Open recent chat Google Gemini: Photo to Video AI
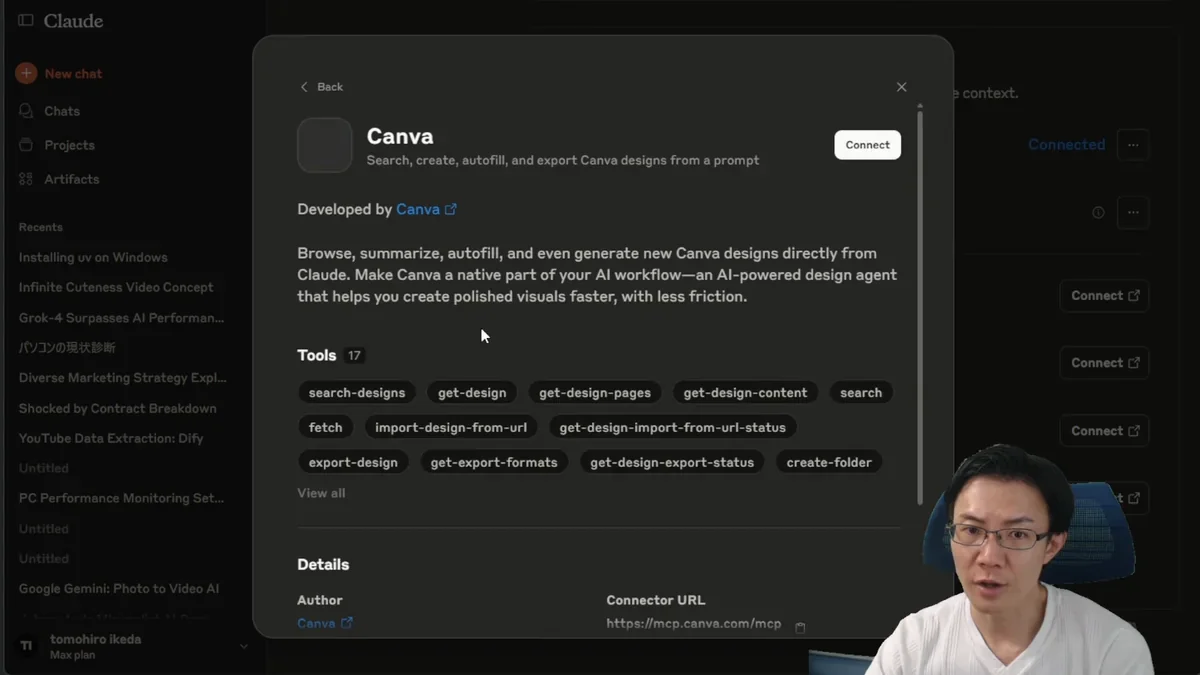The image size is (1200, 675). (118, 589)
